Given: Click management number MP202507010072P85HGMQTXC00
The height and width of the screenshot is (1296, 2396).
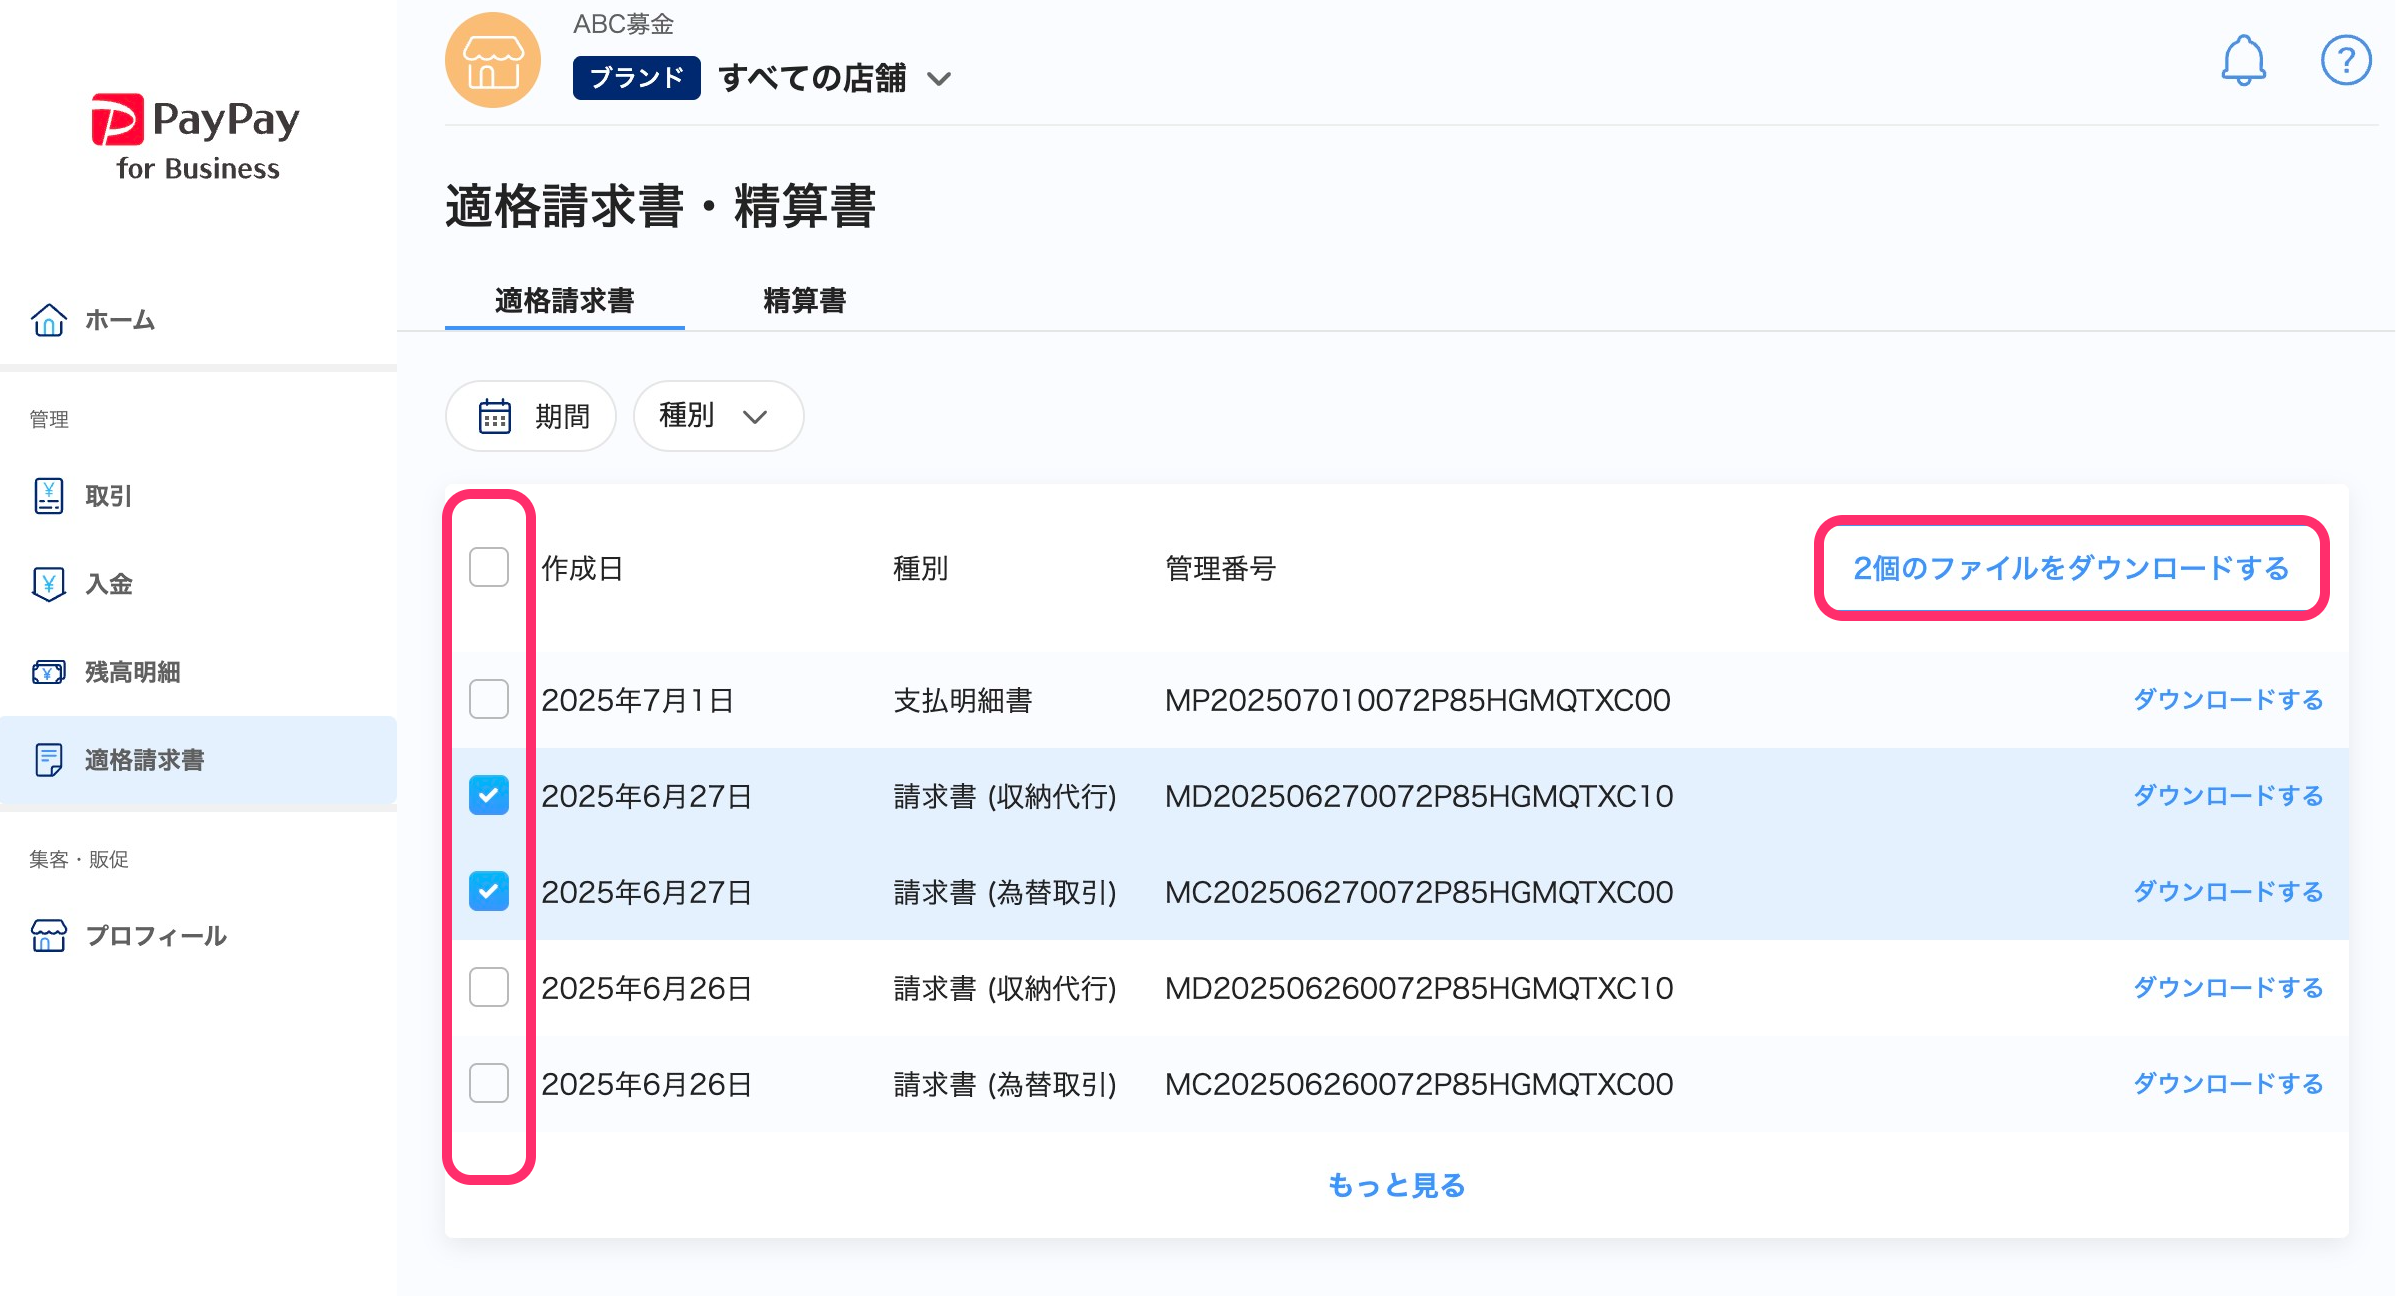Looking at the screenshot, I should 1418,700.
